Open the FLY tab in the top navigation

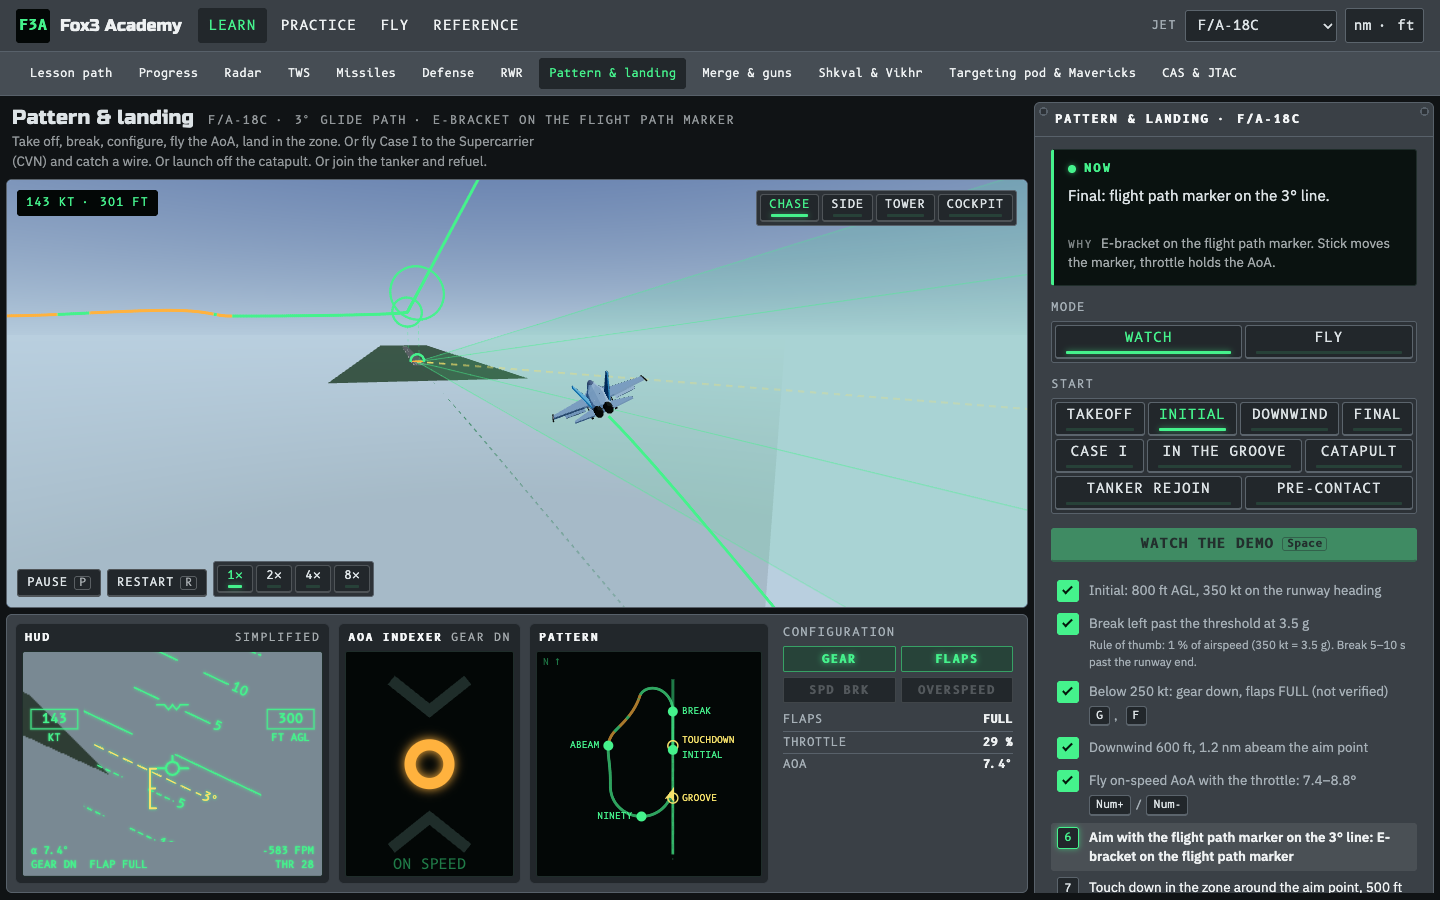pos(395,26)
